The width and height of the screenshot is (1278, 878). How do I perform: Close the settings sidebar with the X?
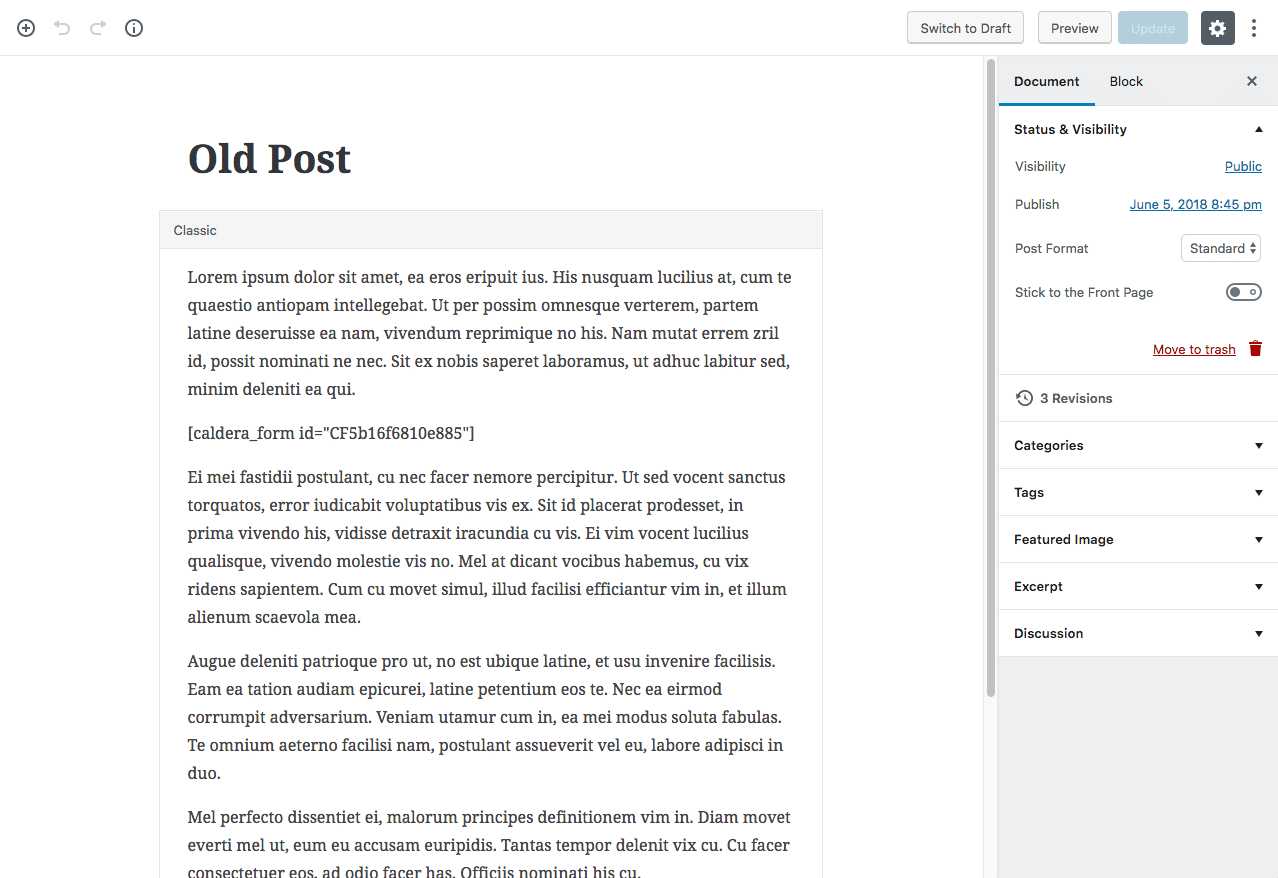[x=1252, y=81]
